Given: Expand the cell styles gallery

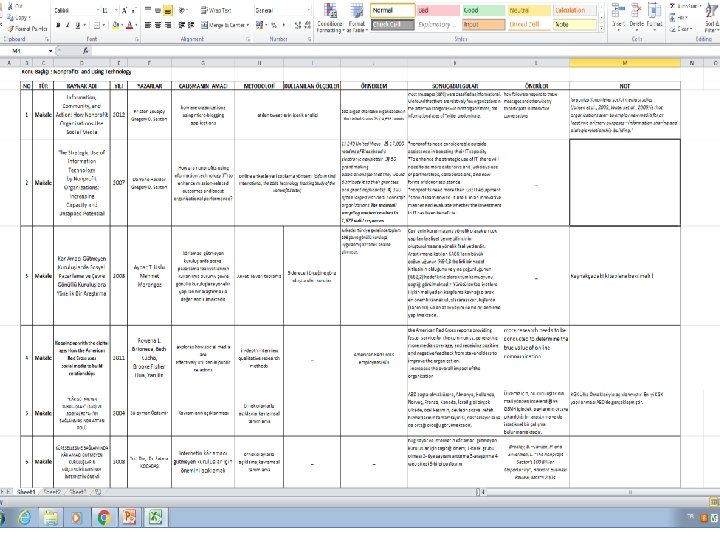Looking at the screenshot, I should (x=601, y=28).
